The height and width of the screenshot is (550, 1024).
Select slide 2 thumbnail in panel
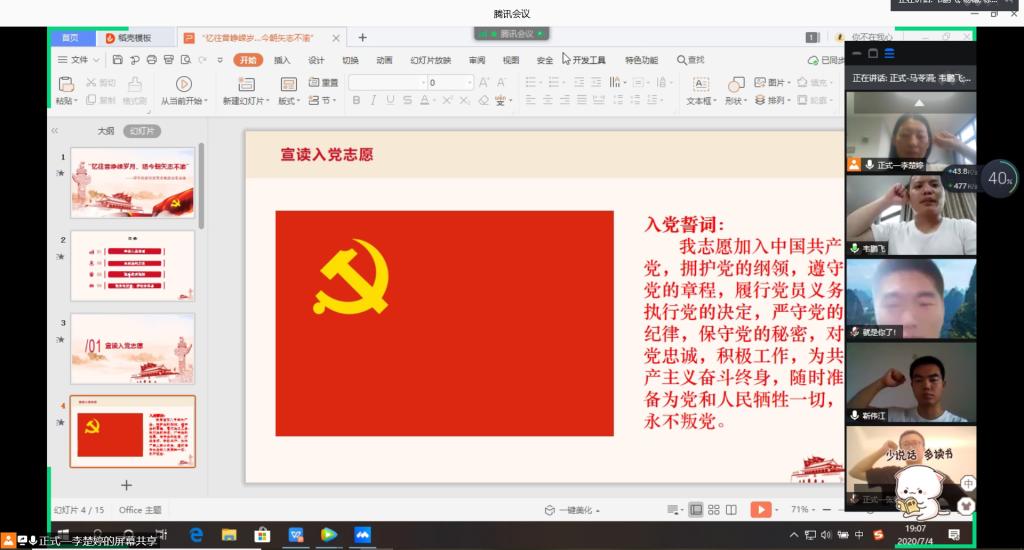pos(132,265)
